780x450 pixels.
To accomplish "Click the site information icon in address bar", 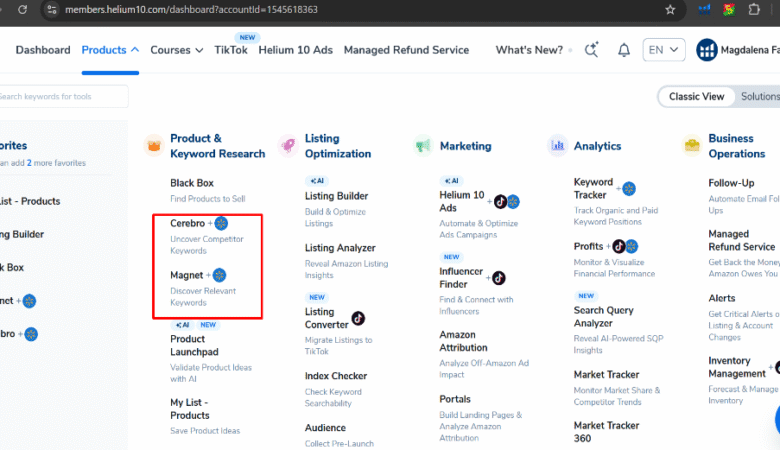I will (52, 9).
